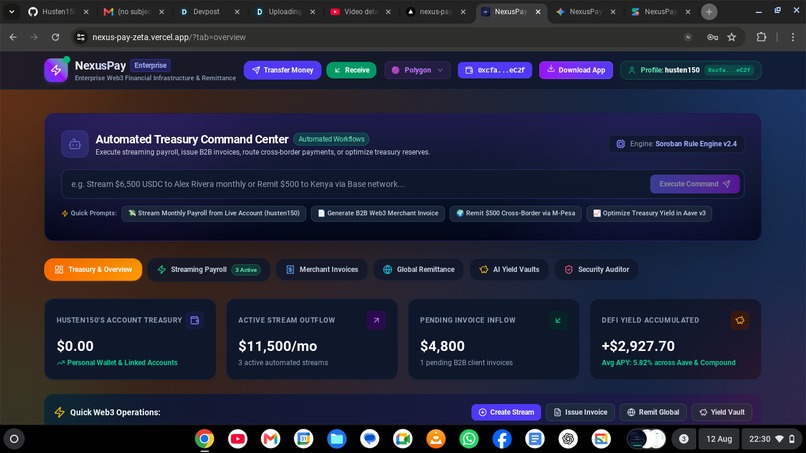The image size is (806, 453).
Task: Switch to the Video details YouTube browser tab
Action: pos(361,11)
